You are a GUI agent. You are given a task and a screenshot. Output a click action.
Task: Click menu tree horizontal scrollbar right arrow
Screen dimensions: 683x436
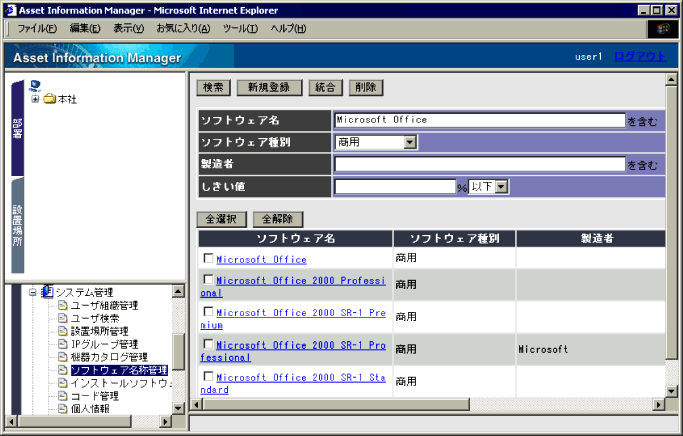point(166,421)
